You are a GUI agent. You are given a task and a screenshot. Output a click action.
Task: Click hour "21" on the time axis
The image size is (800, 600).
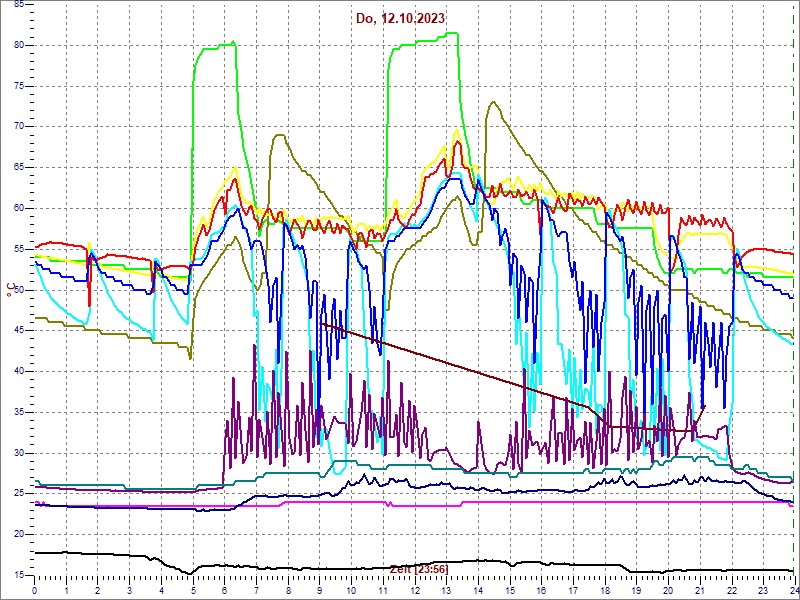[699, 590]
